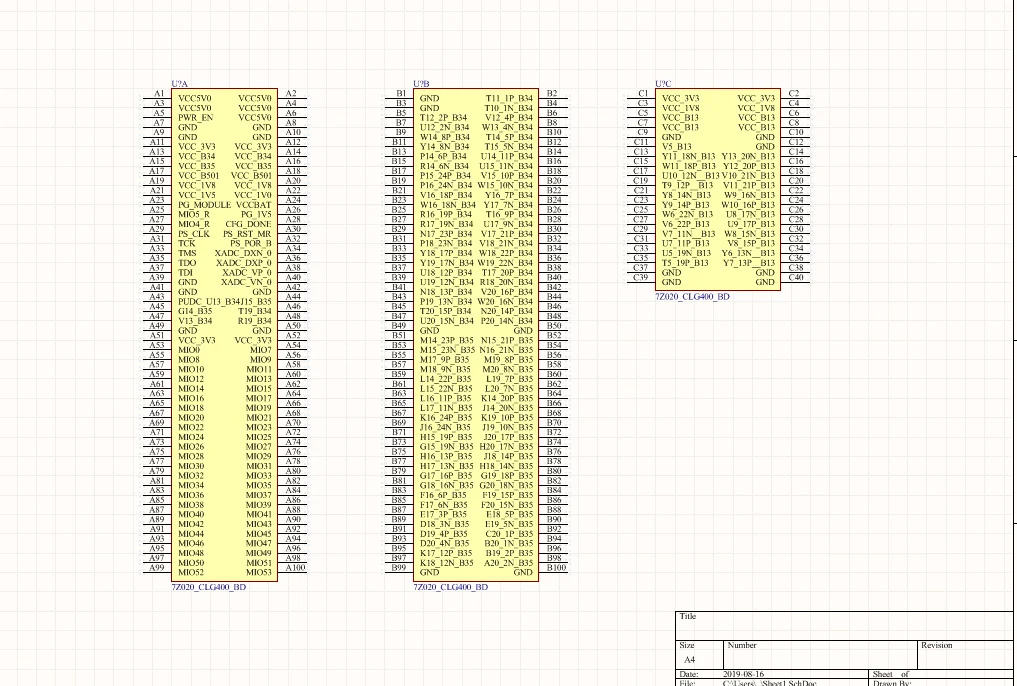1017x686 pixels.
Task: Click the PUDC_U13_B34 pin name
Action: (209, 302)
